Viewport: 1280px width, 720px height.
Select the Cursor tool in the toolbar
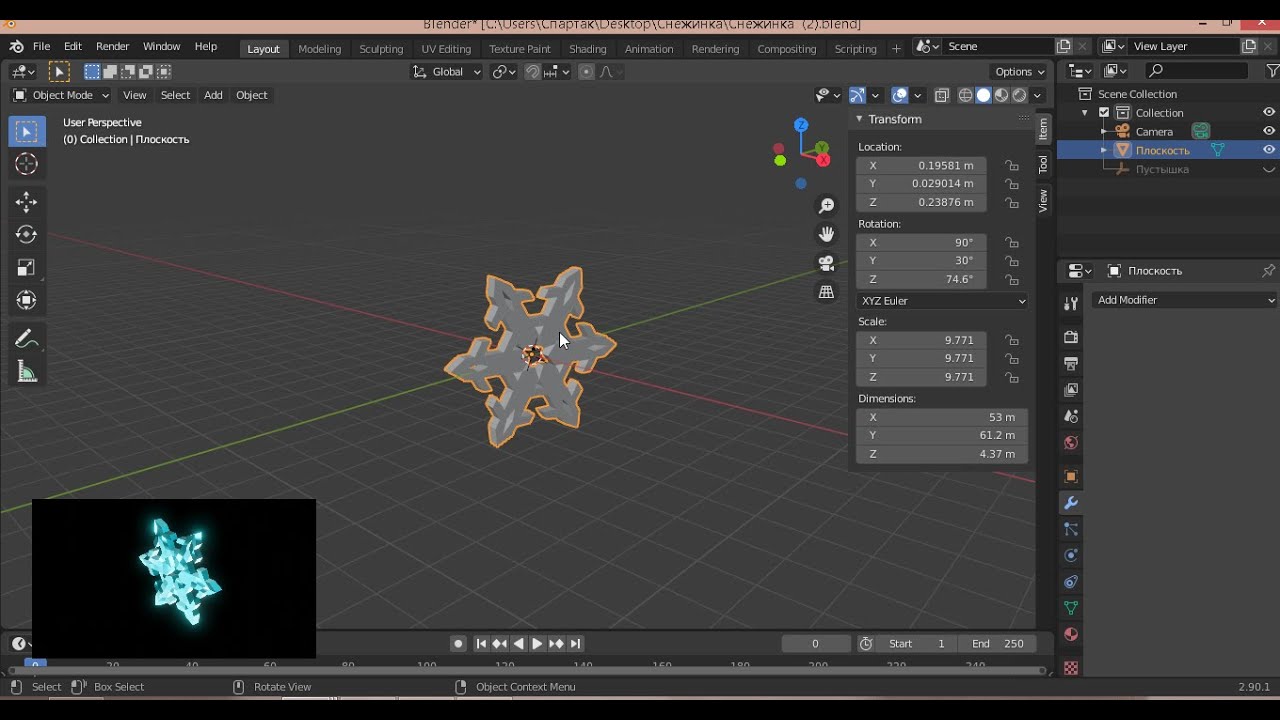[x=27, y=164]
